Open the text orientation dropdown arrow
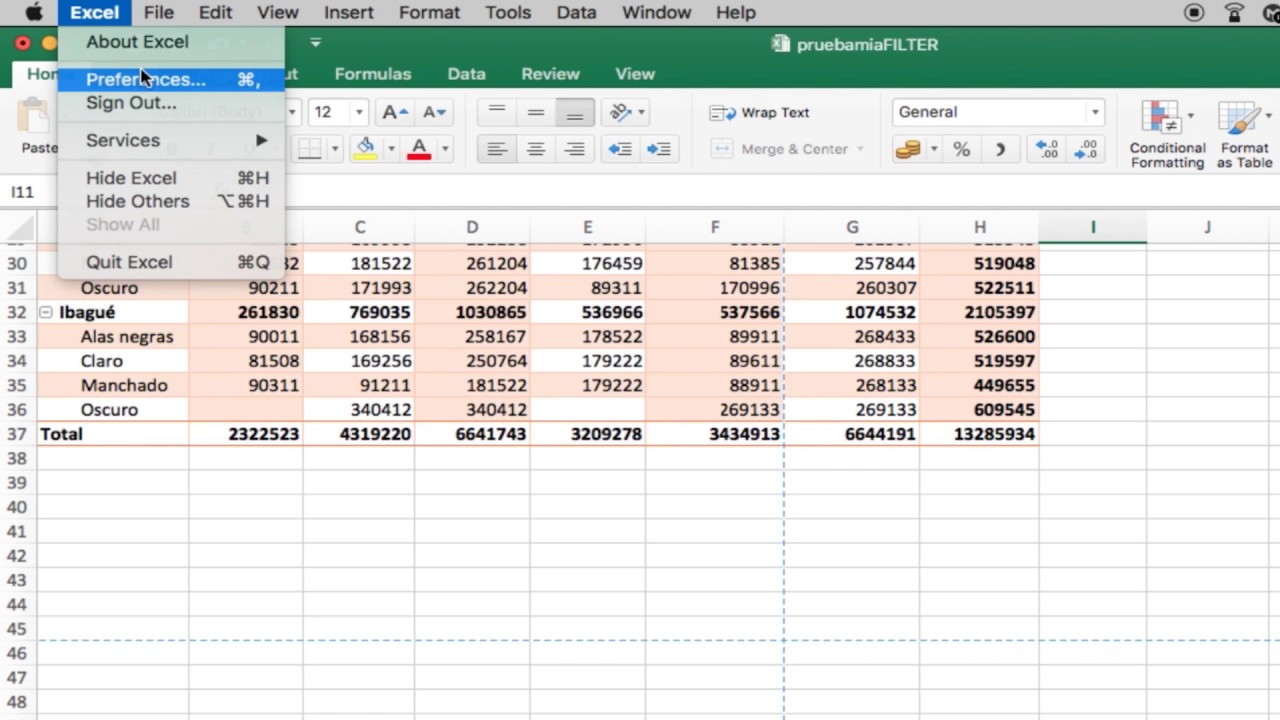The image size is (1280, 720). 642,112
